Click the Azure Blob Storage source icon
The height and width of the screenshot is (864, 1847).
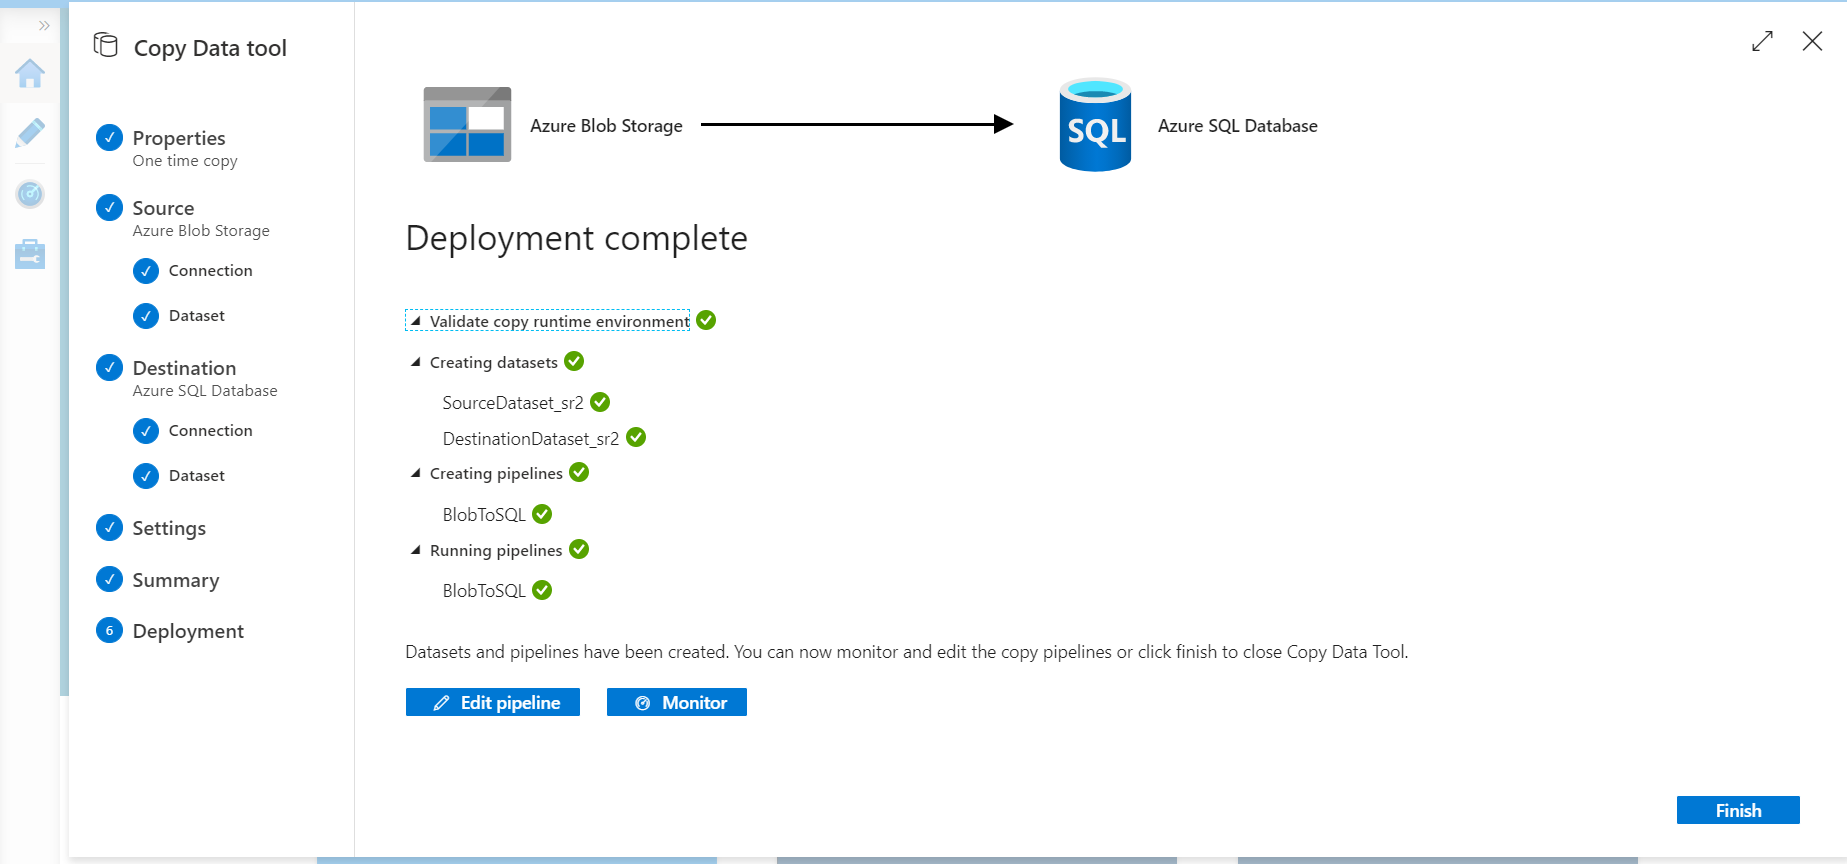pos(467,124)
